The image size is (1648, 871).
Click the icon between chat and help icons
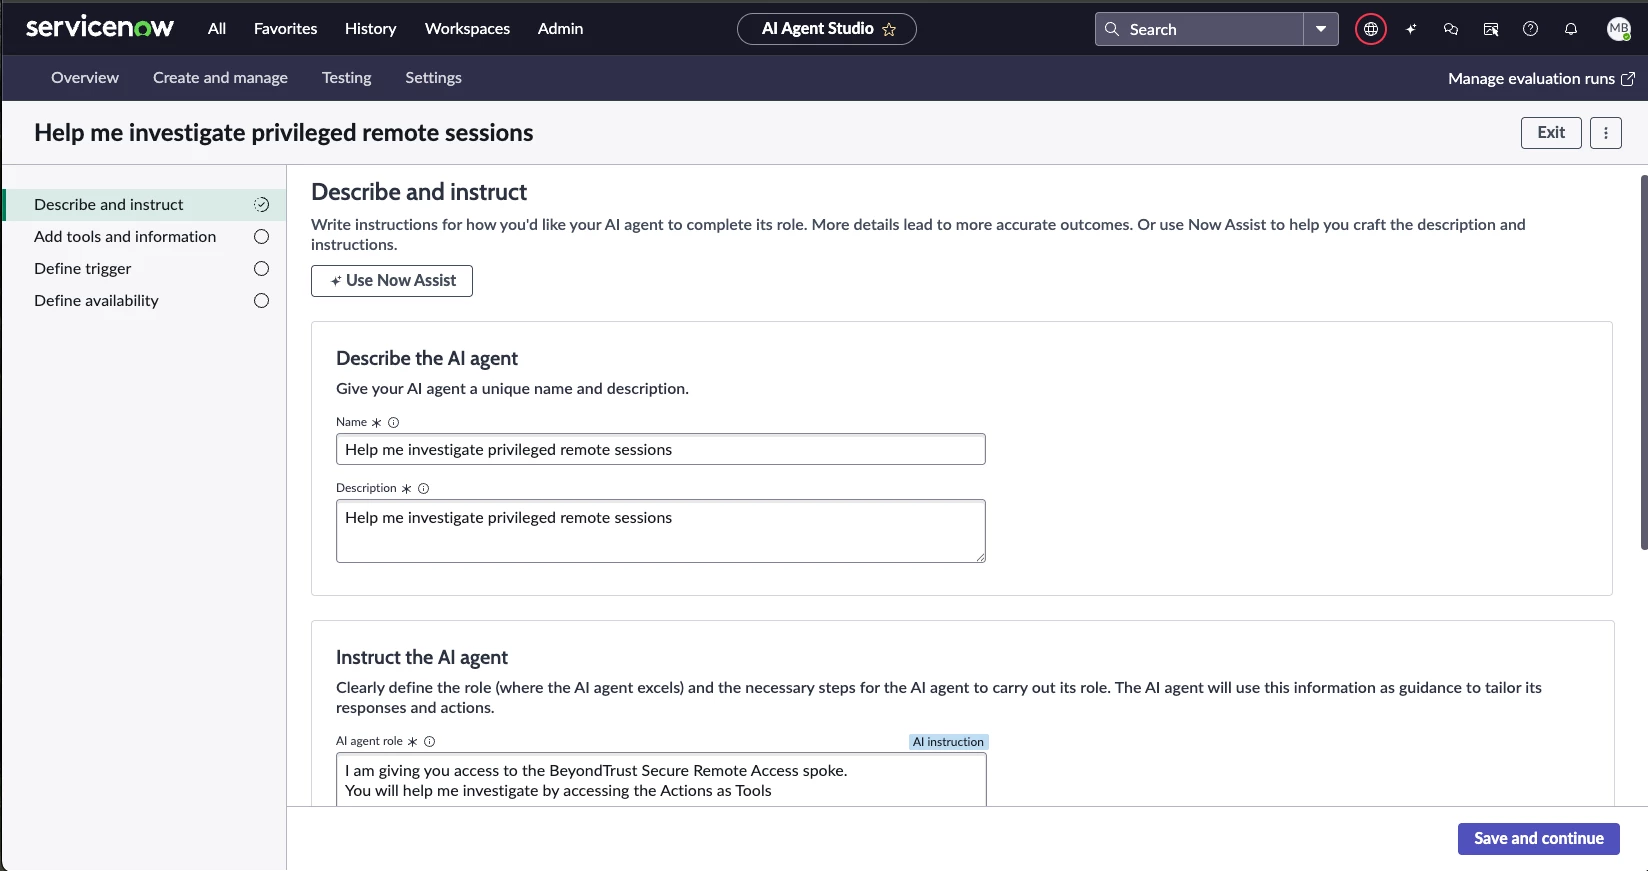pos(1491,29)
